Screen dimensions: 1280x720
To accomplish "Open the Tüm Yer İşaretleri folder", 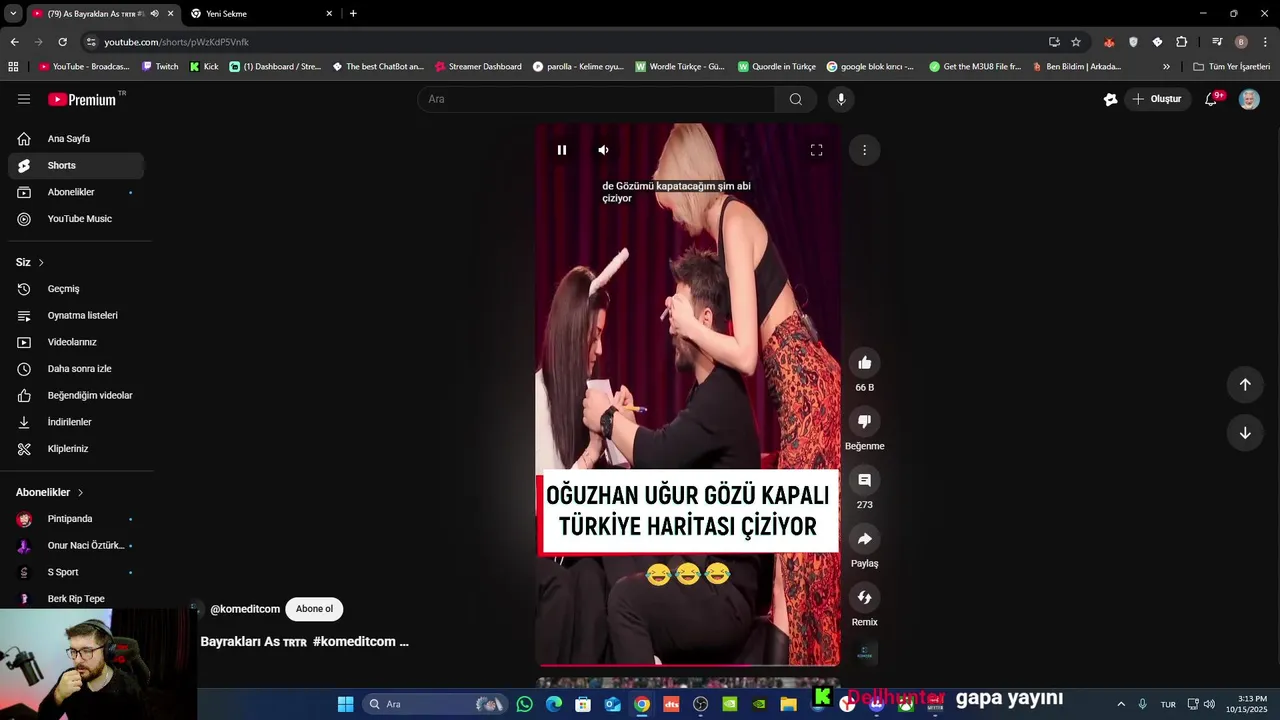I will click(x=1231, y=67).
